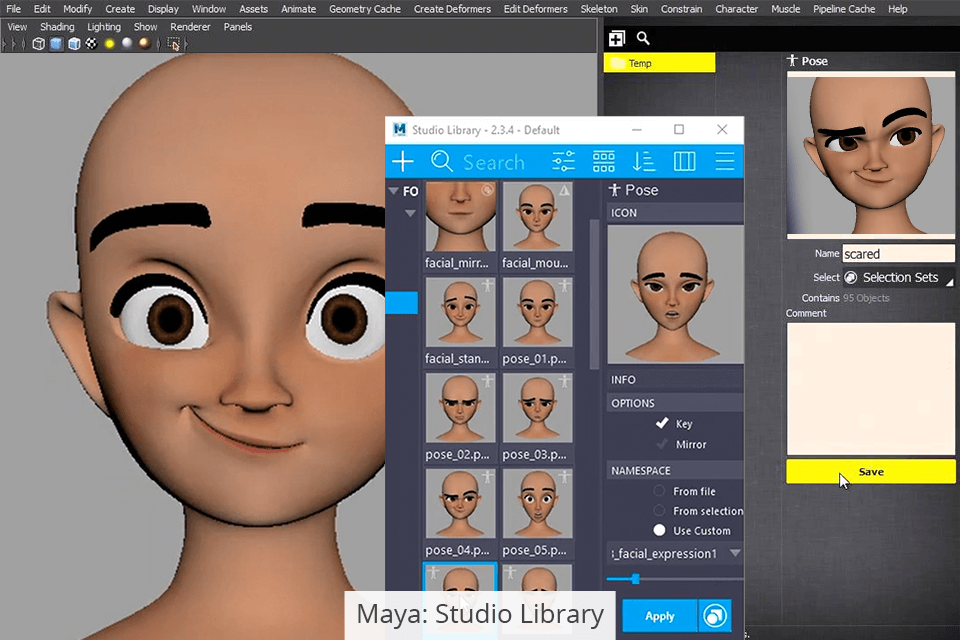Viewport: 960px width, 640px height.
Task: Click the search magnifier in Studio Library
Action: [x=441, y=161]
